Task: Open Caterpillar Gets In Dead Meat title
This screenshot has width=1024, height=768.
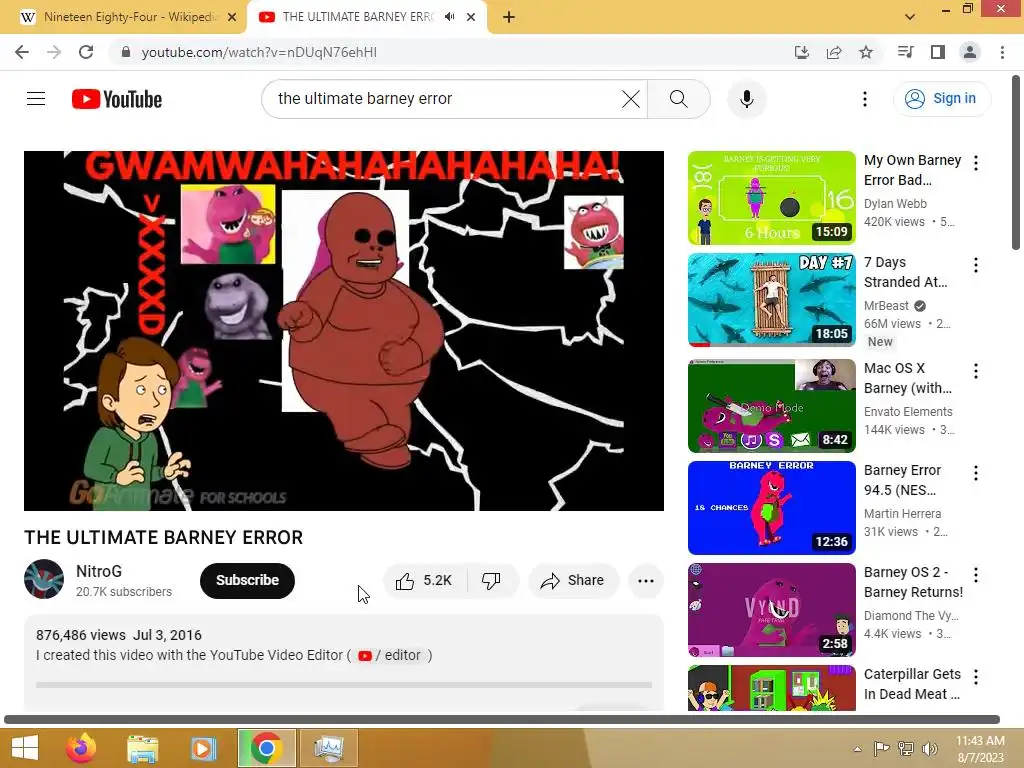Action: [912, 684]
